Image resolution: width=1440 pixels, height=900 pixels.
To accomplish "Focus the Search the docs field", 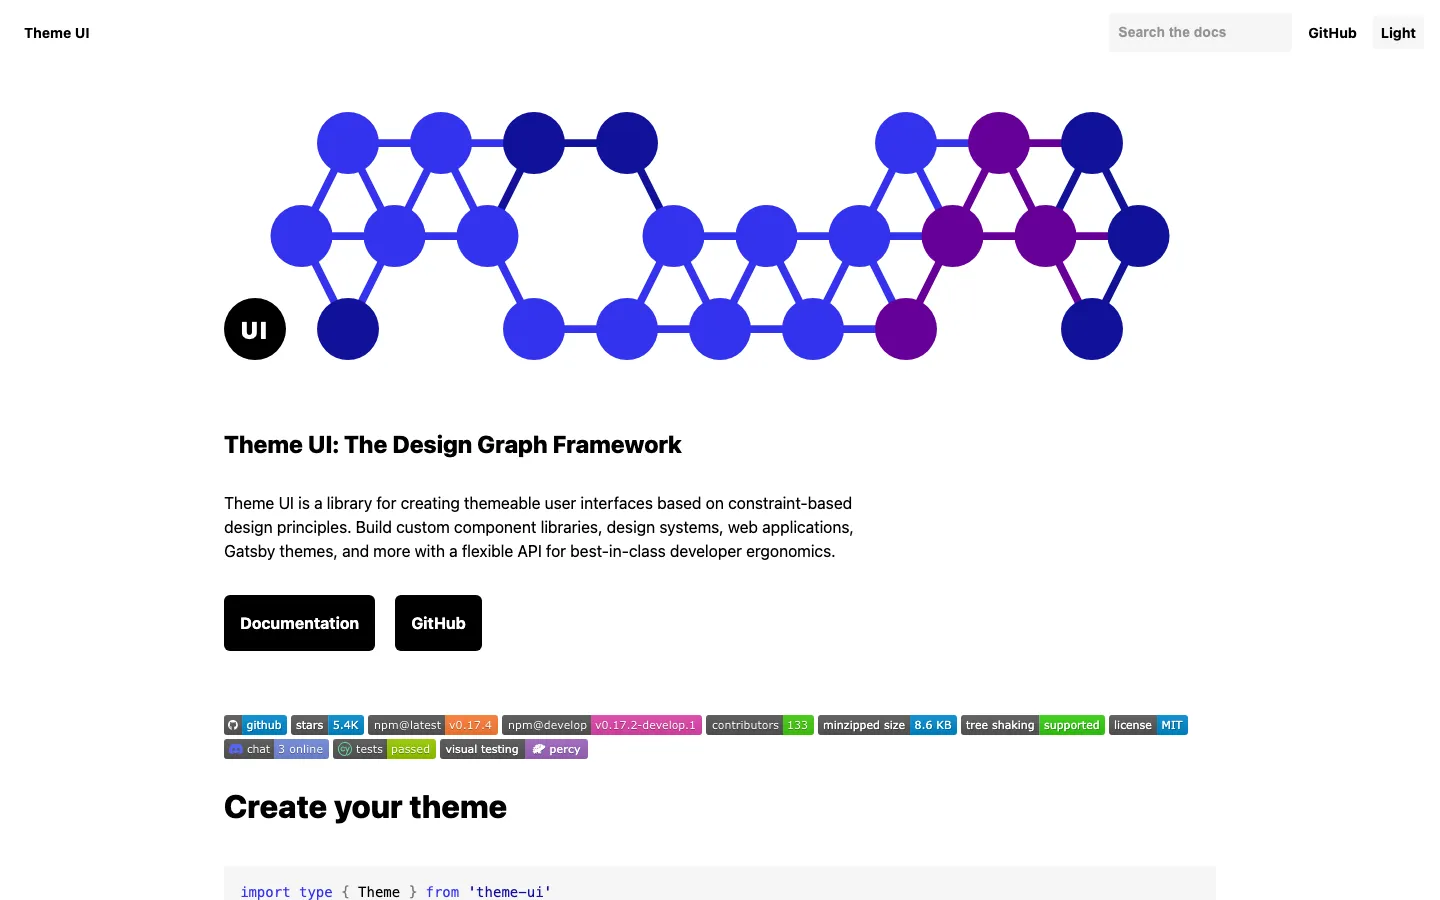I will click(x=1200, y=32).
